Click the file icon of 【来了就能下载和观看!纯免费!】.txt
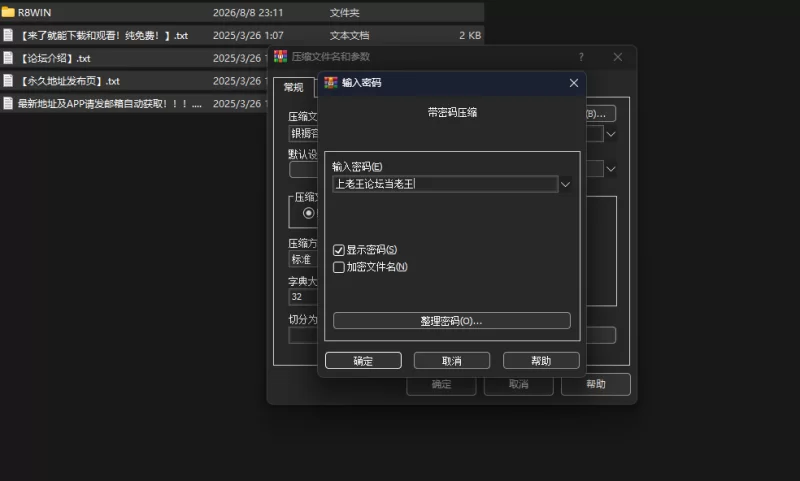Image resolution: width=800 pixels, height=481 pixels. click(x=8, y=35)
